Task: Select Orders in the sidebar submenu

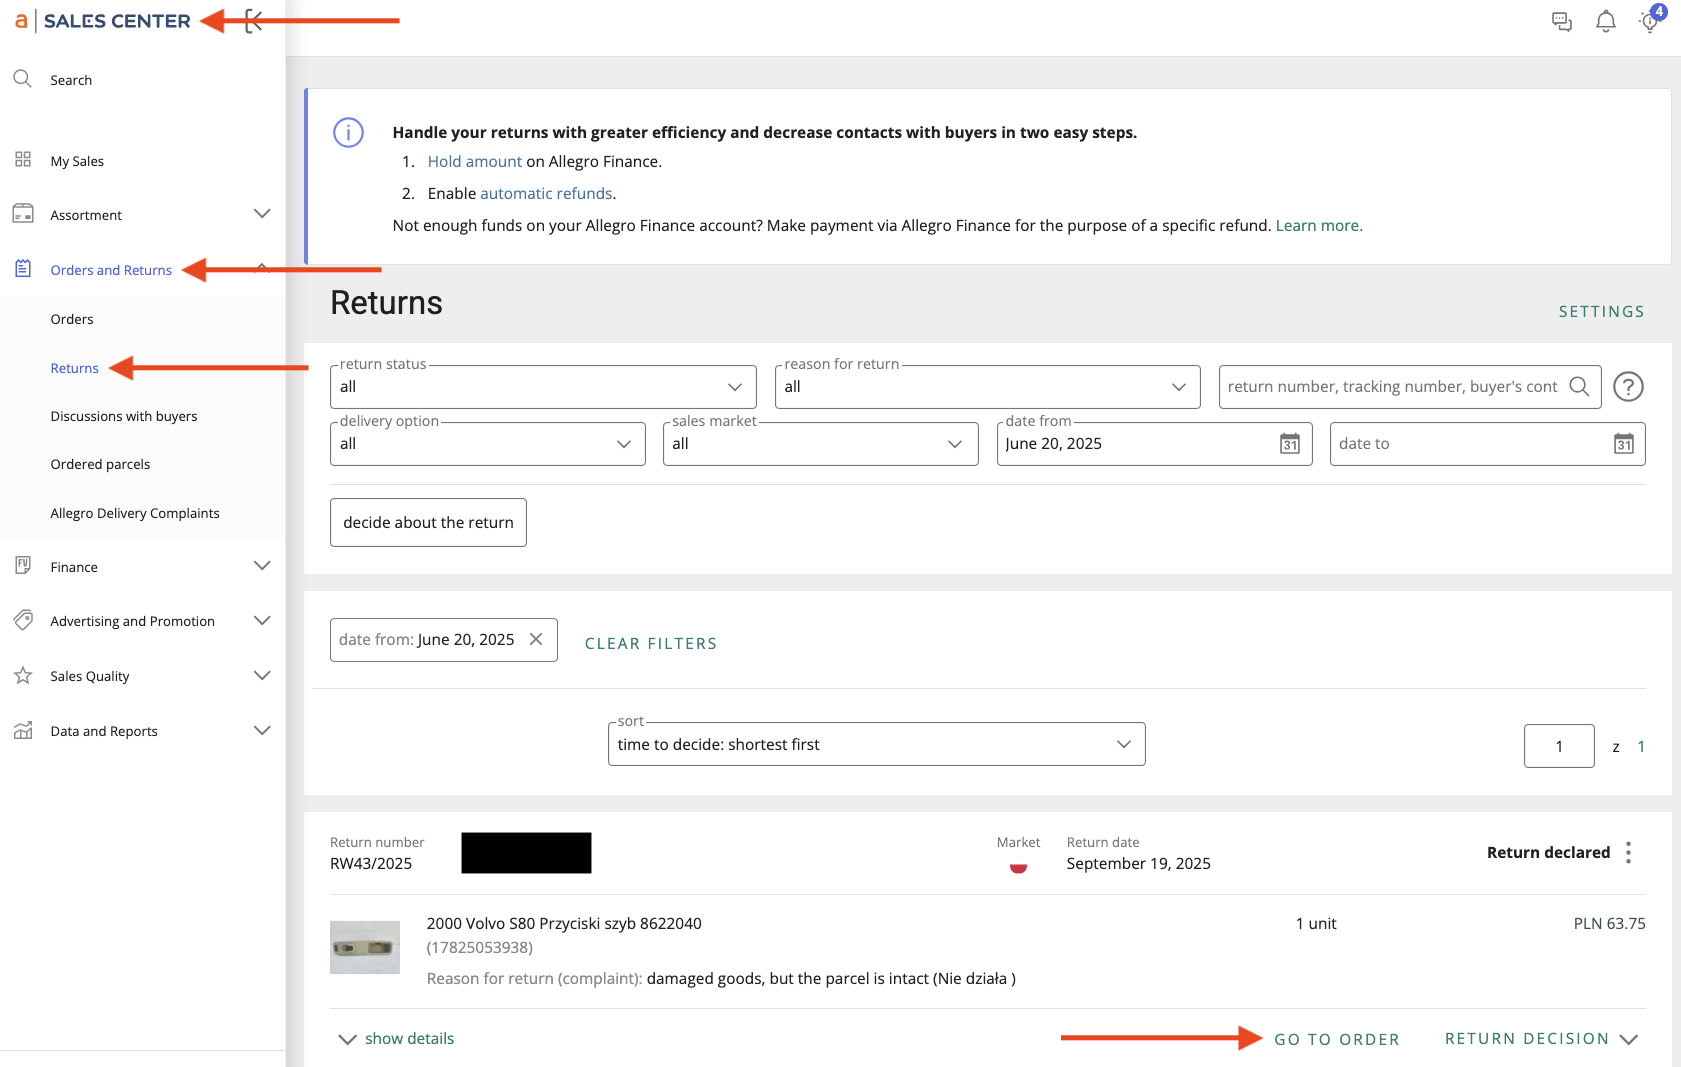Action: (72, 319)
